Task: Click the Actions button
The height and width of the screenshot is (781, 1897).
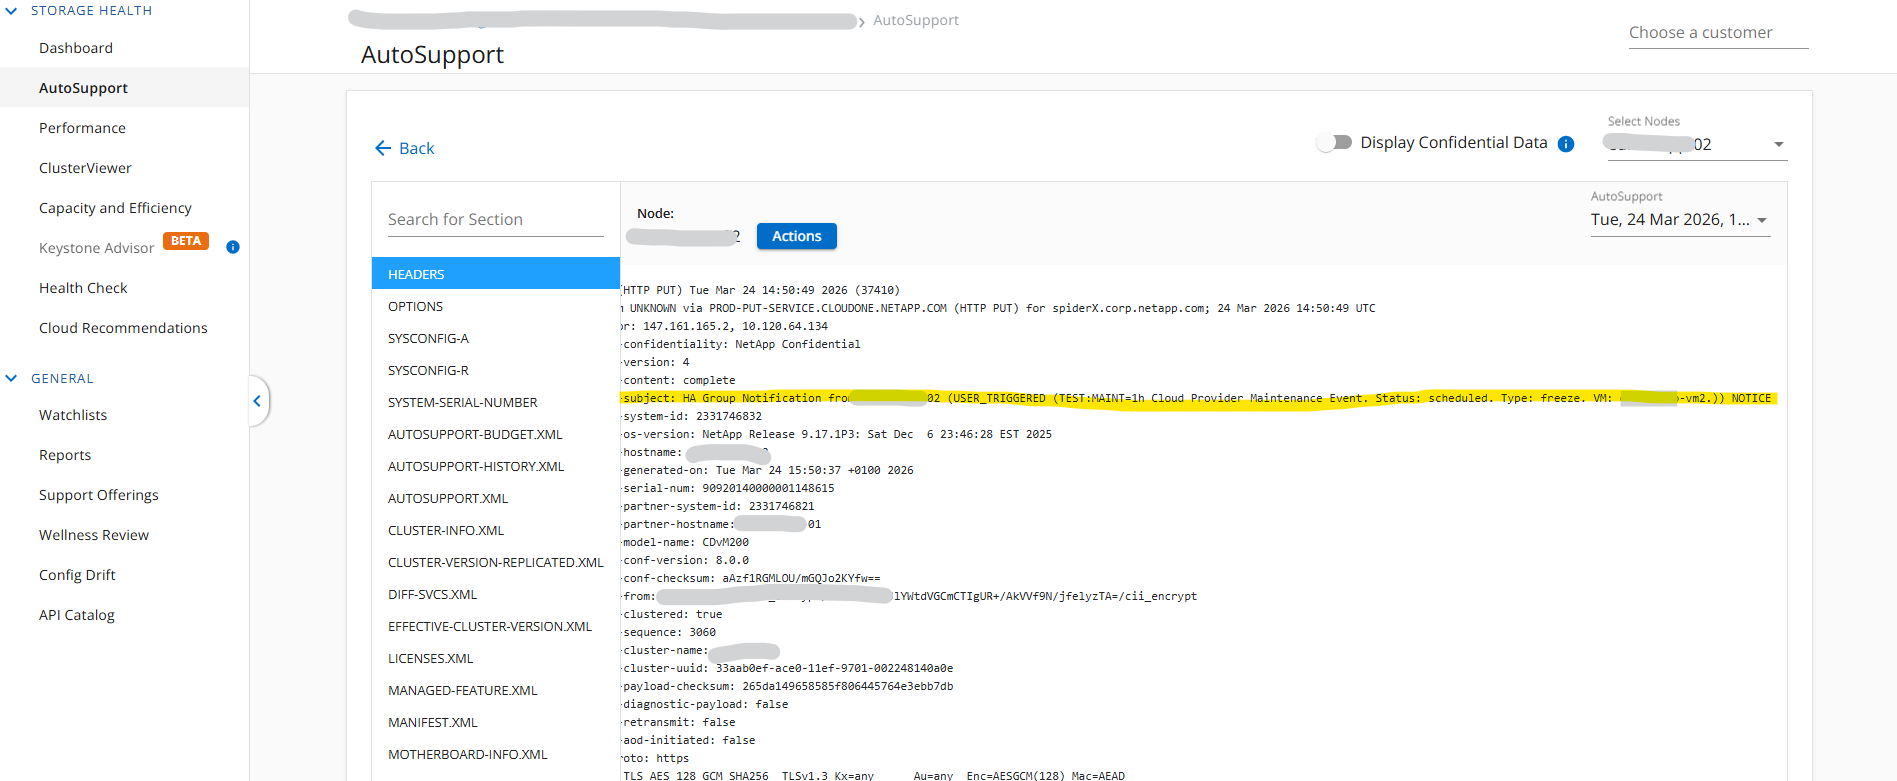Action: coord(796,236)
